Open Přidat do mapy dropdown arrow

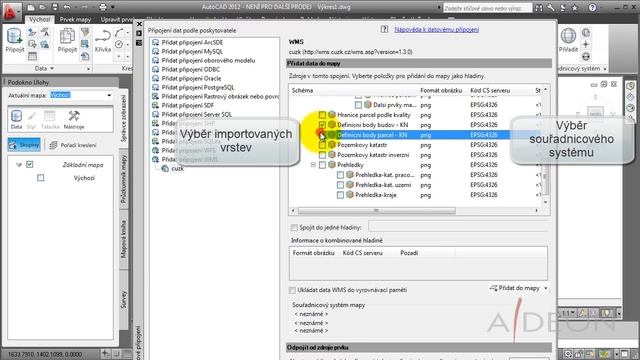[x=546, y=288]
